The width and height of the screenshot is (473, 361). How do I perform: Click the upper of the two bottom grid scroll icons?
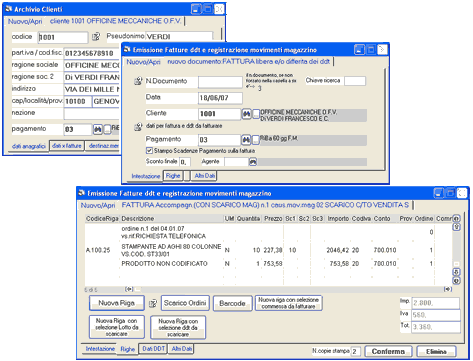click(456, 272)
